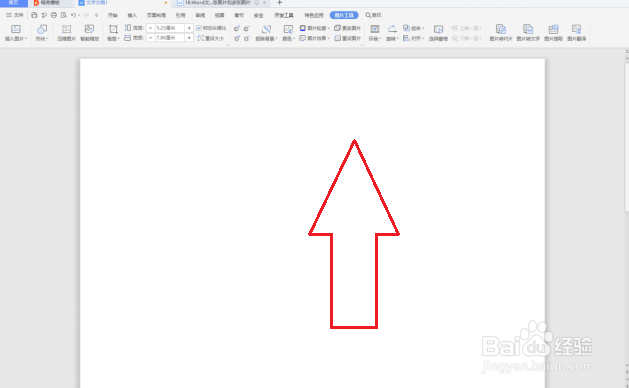Viewport: 629px width, 388px height.
Task: Click the height (高度) value field
Action: [x=169, y=28]
